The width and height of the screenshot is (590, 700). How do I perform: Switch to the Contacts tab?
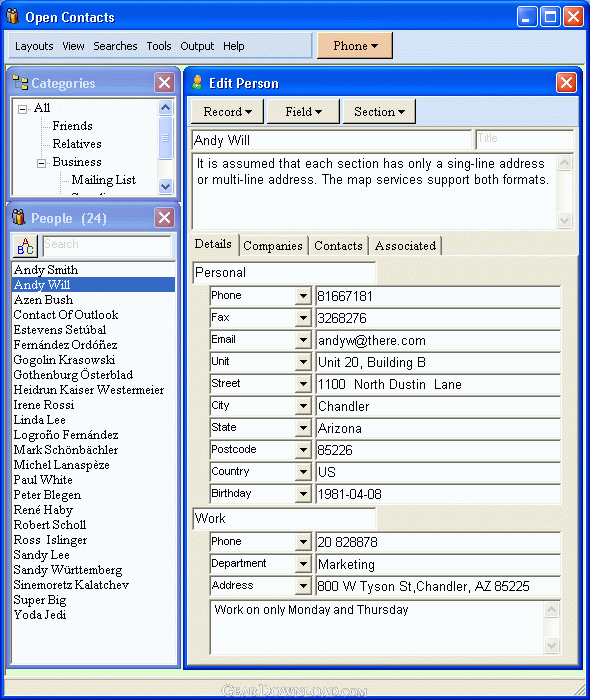pyautogui.click(x=338, y=246)
